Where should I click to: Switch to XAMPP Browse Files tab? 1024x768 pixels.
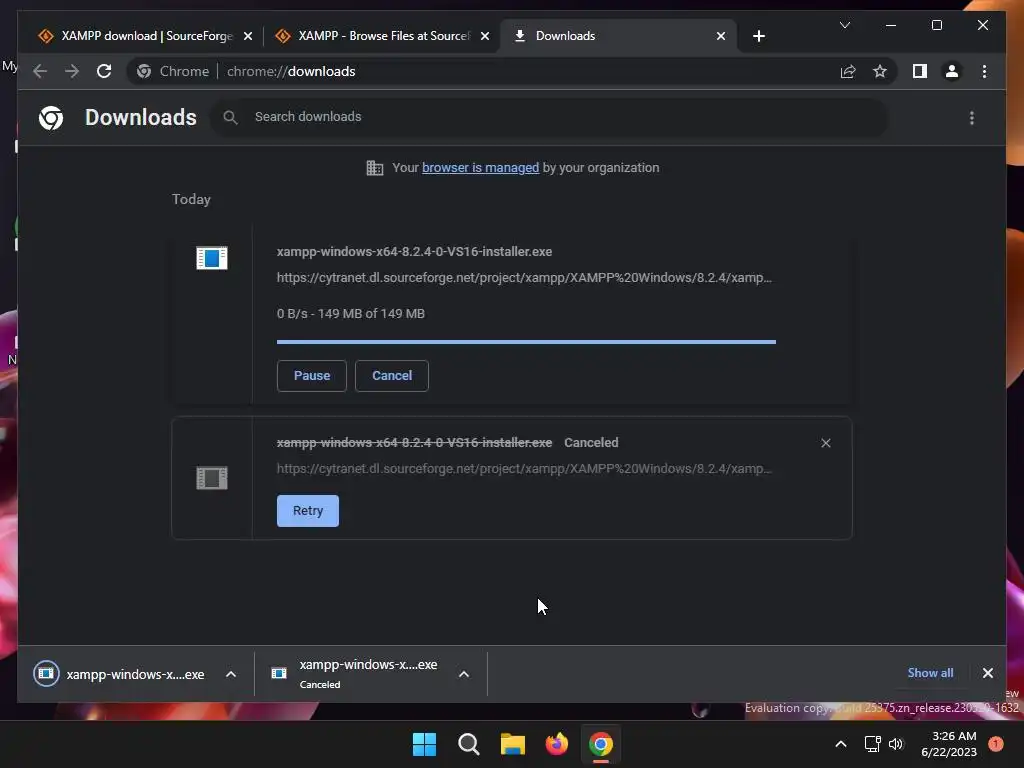coord(383,36)
